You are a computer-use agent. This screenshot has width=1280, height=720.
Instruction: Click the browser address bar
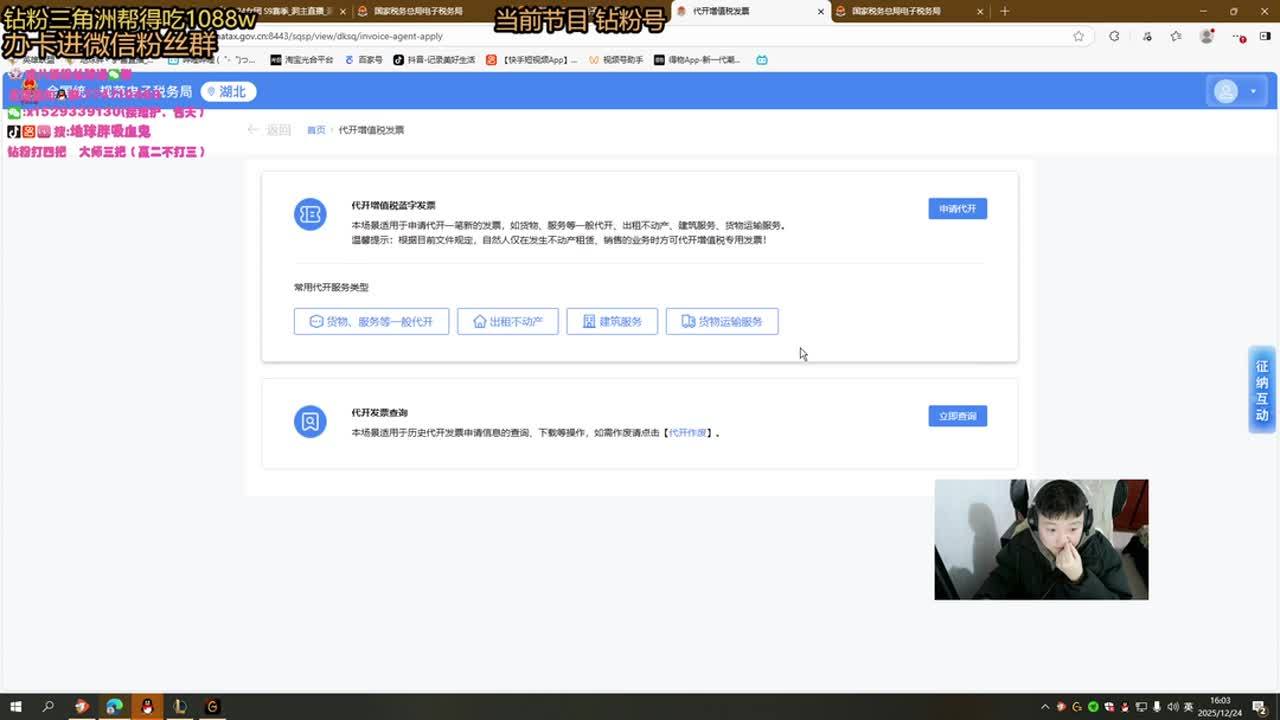tap(640, 36)
